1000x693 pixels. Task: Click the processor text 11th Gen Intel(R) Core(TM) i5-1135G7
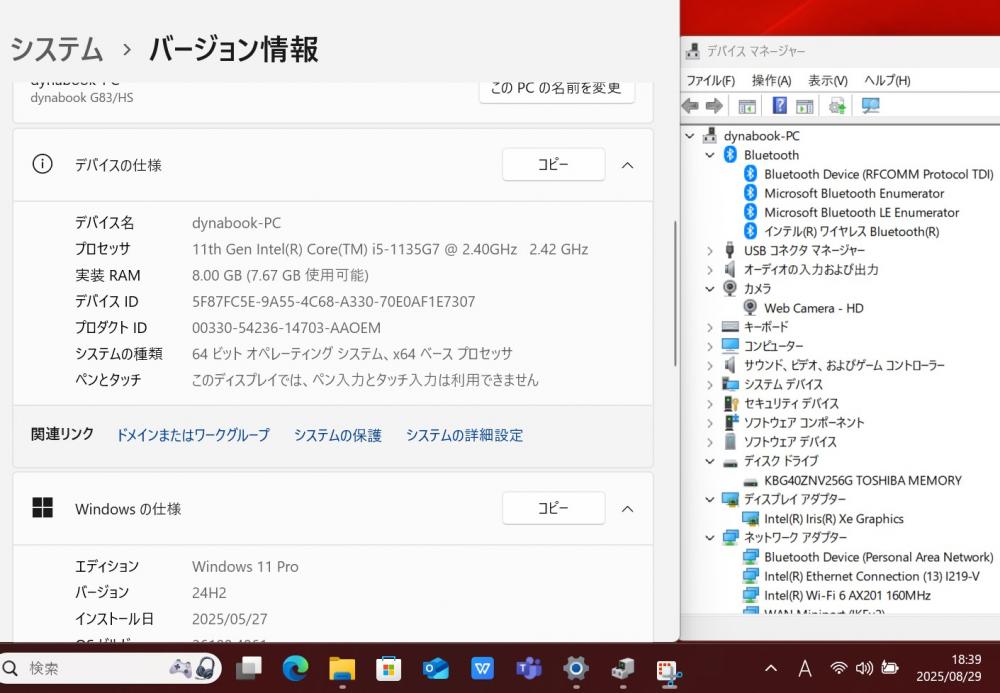[316, 249]
